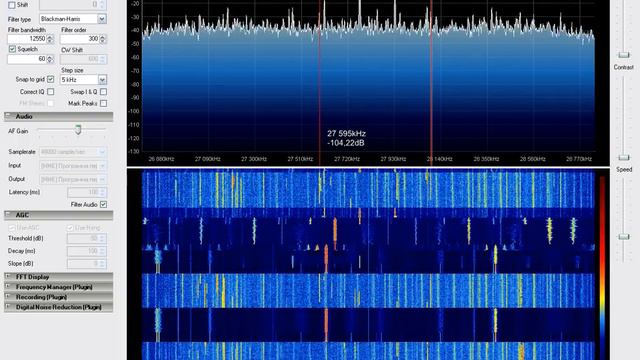Click the 27 090kHz frequency axis label
The height and width of the screenshot is (360, 640).
click(207, 159)
